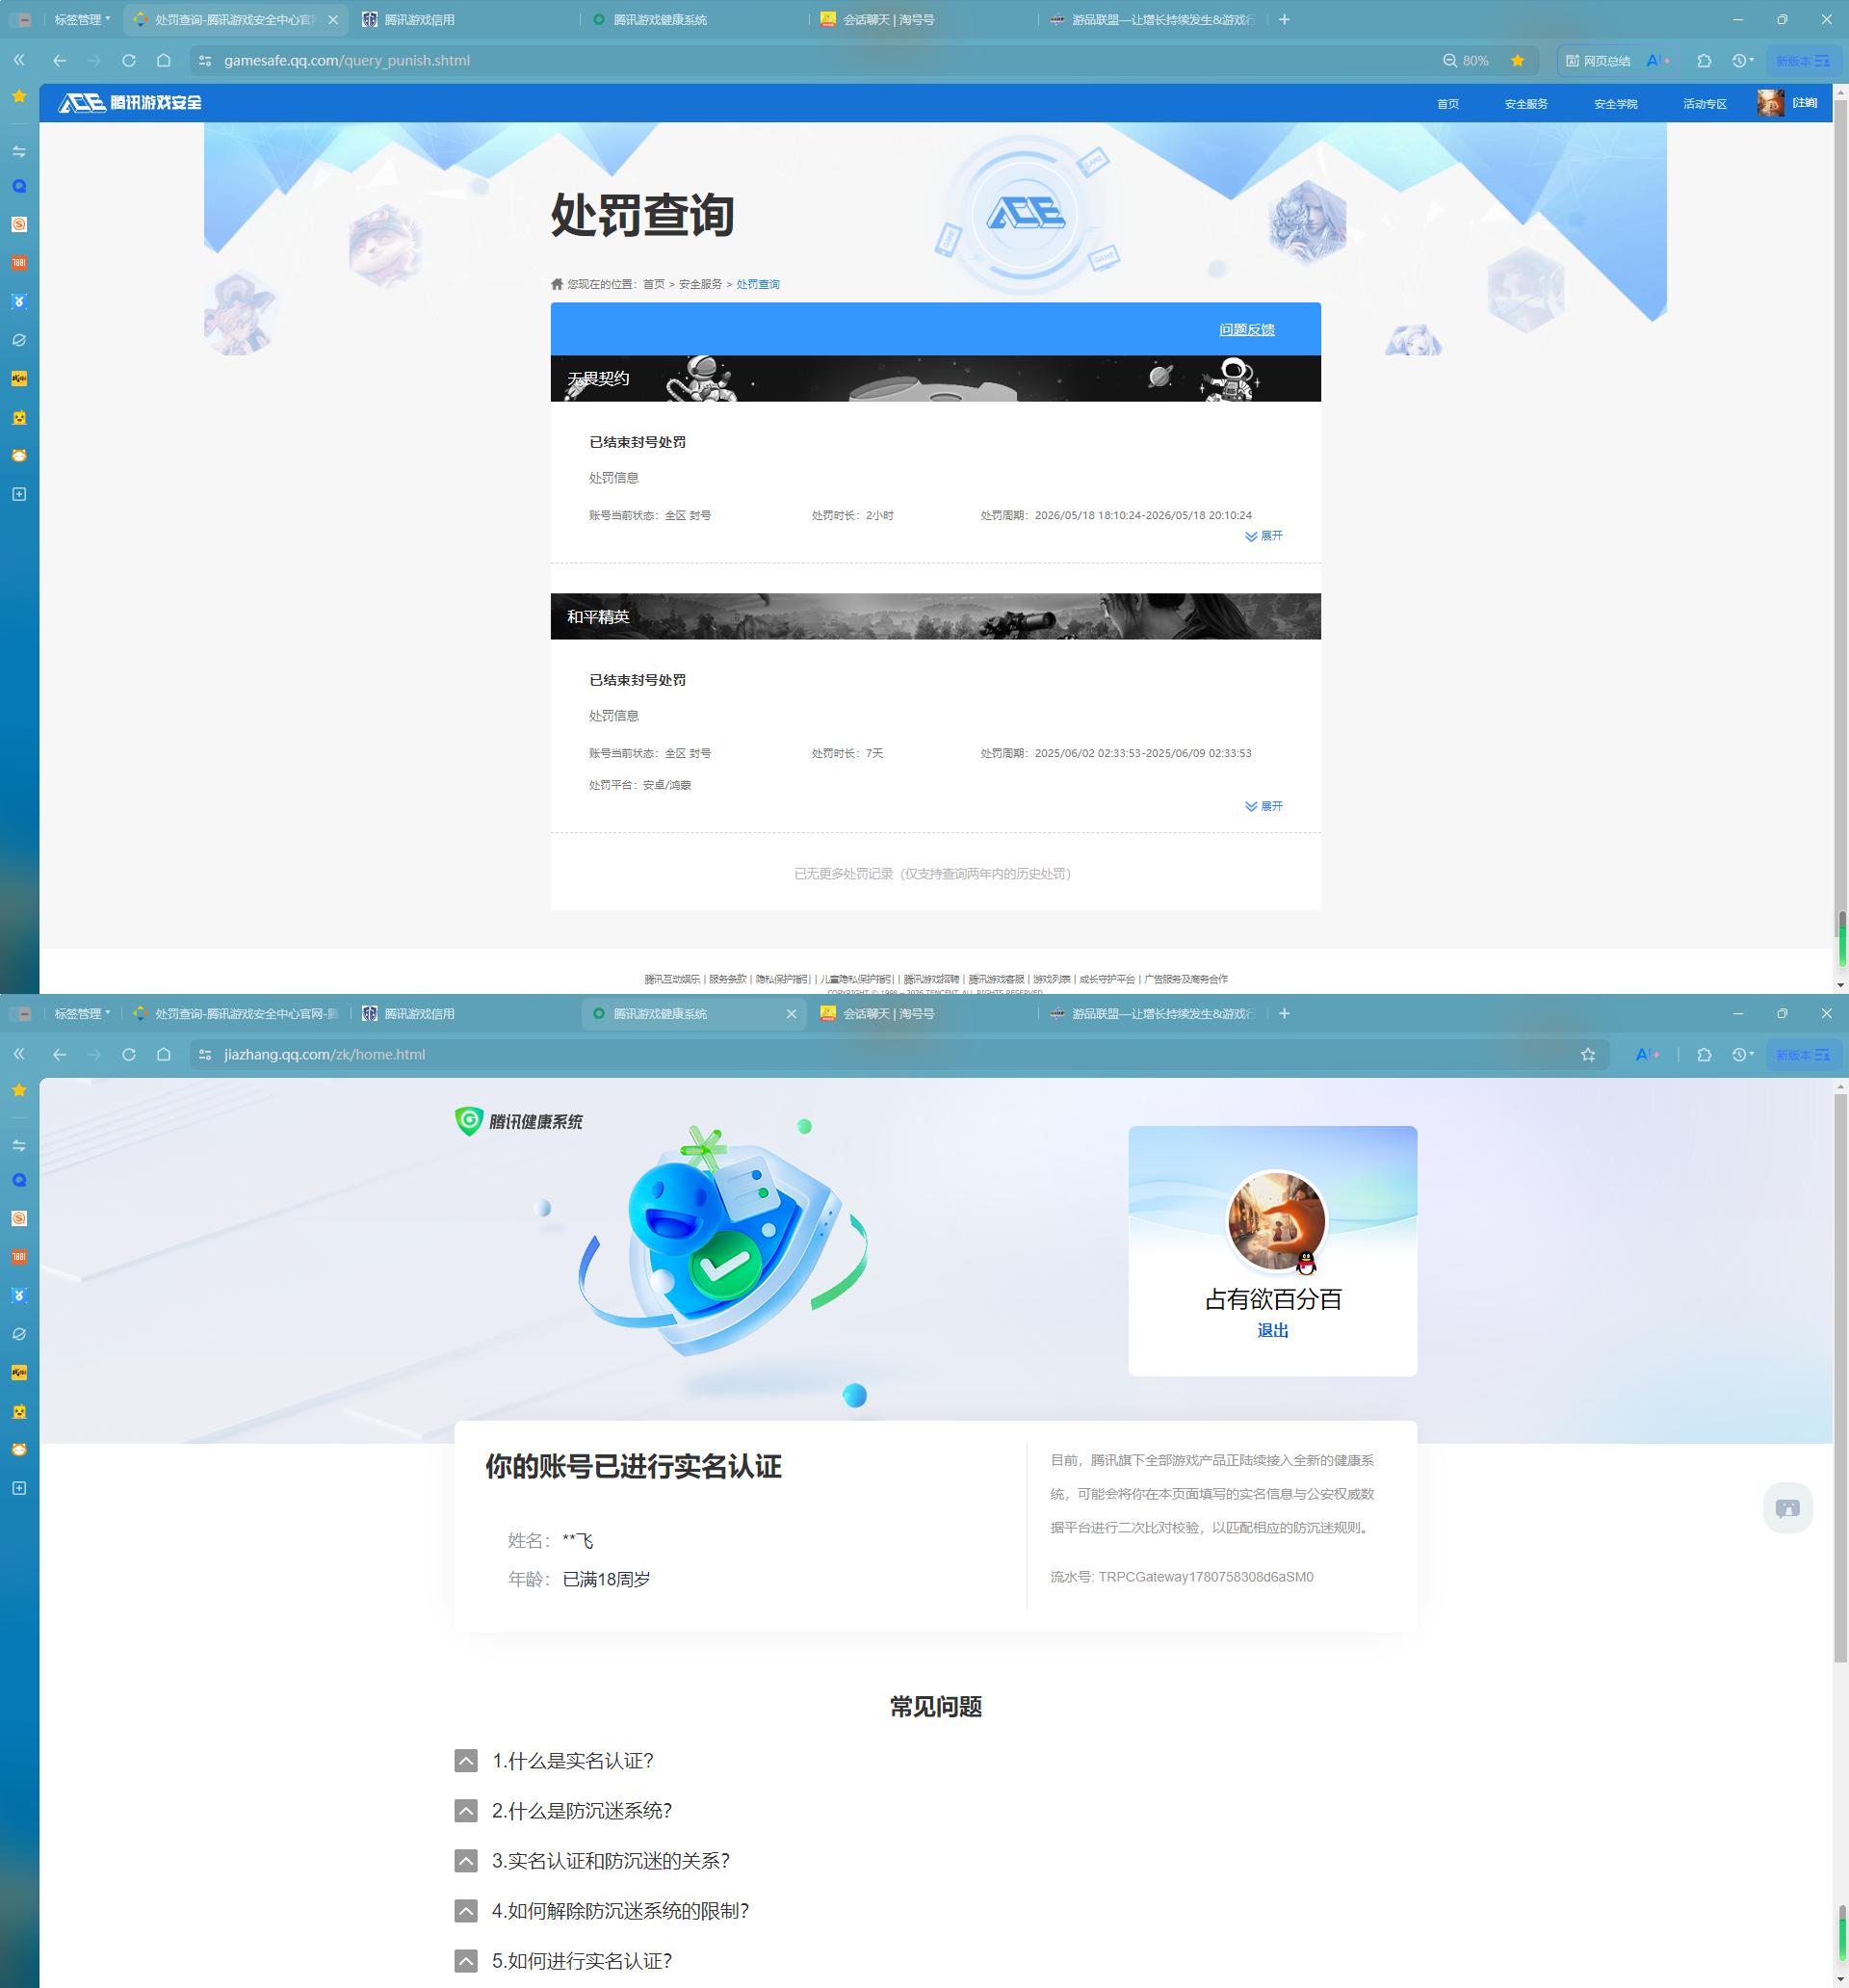Screen dimensions: 1849x1988
Task: Open 首页 in the ACE site navigation
Action: (1448, 104)
